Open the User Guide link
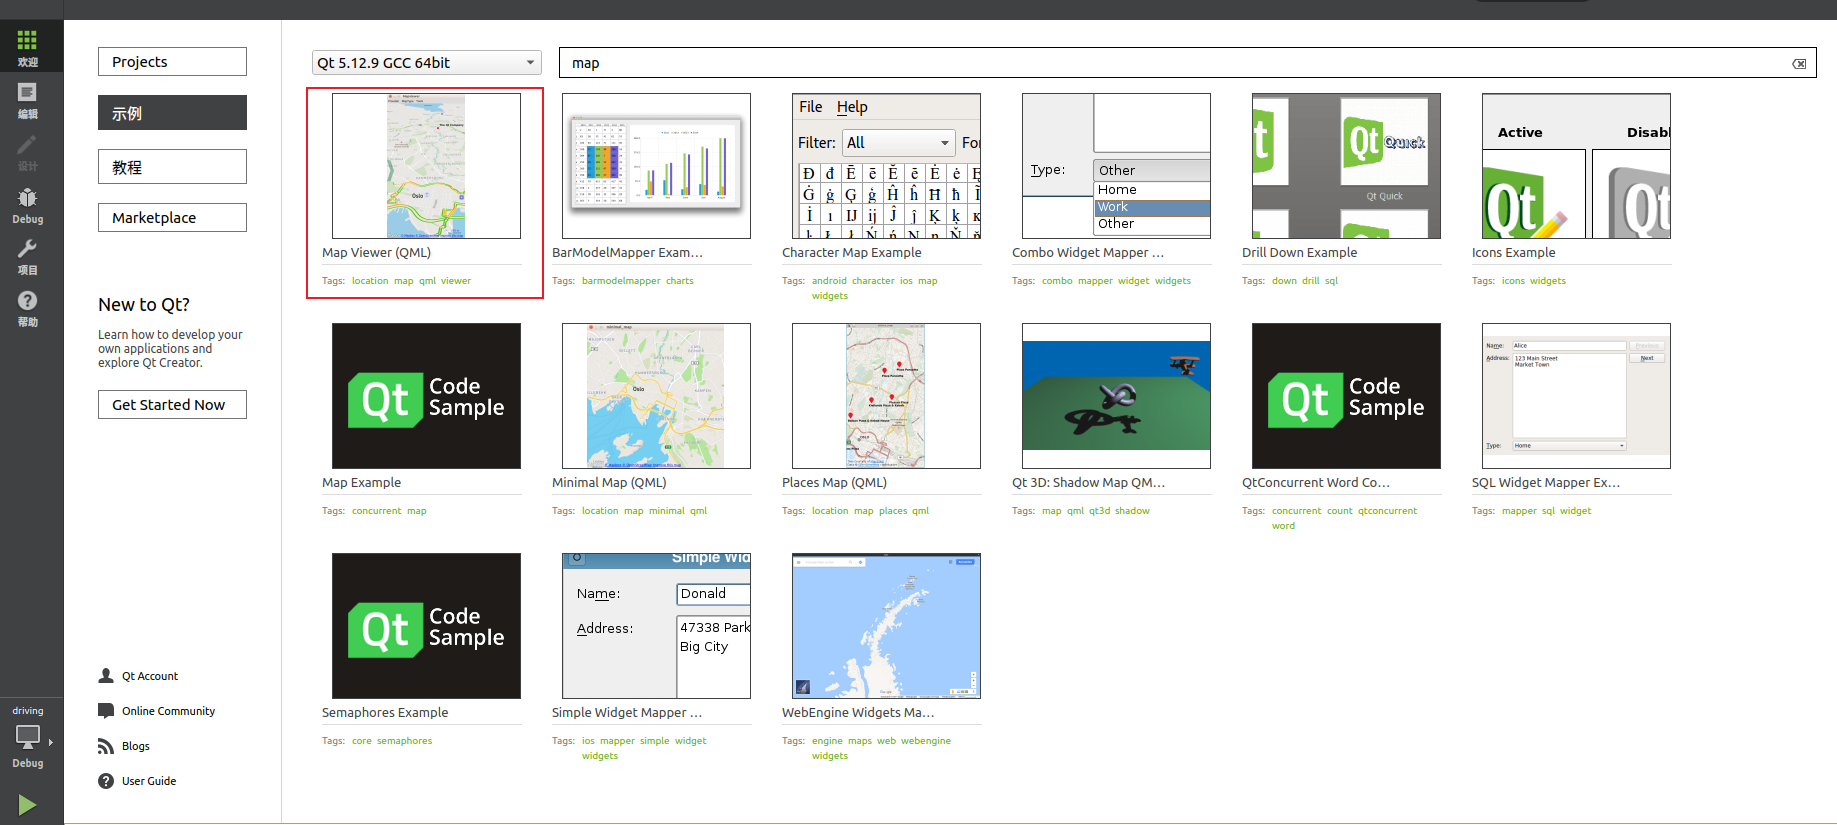The width and height of the screenshot is (1837, 825). click(x=148, y=781)
